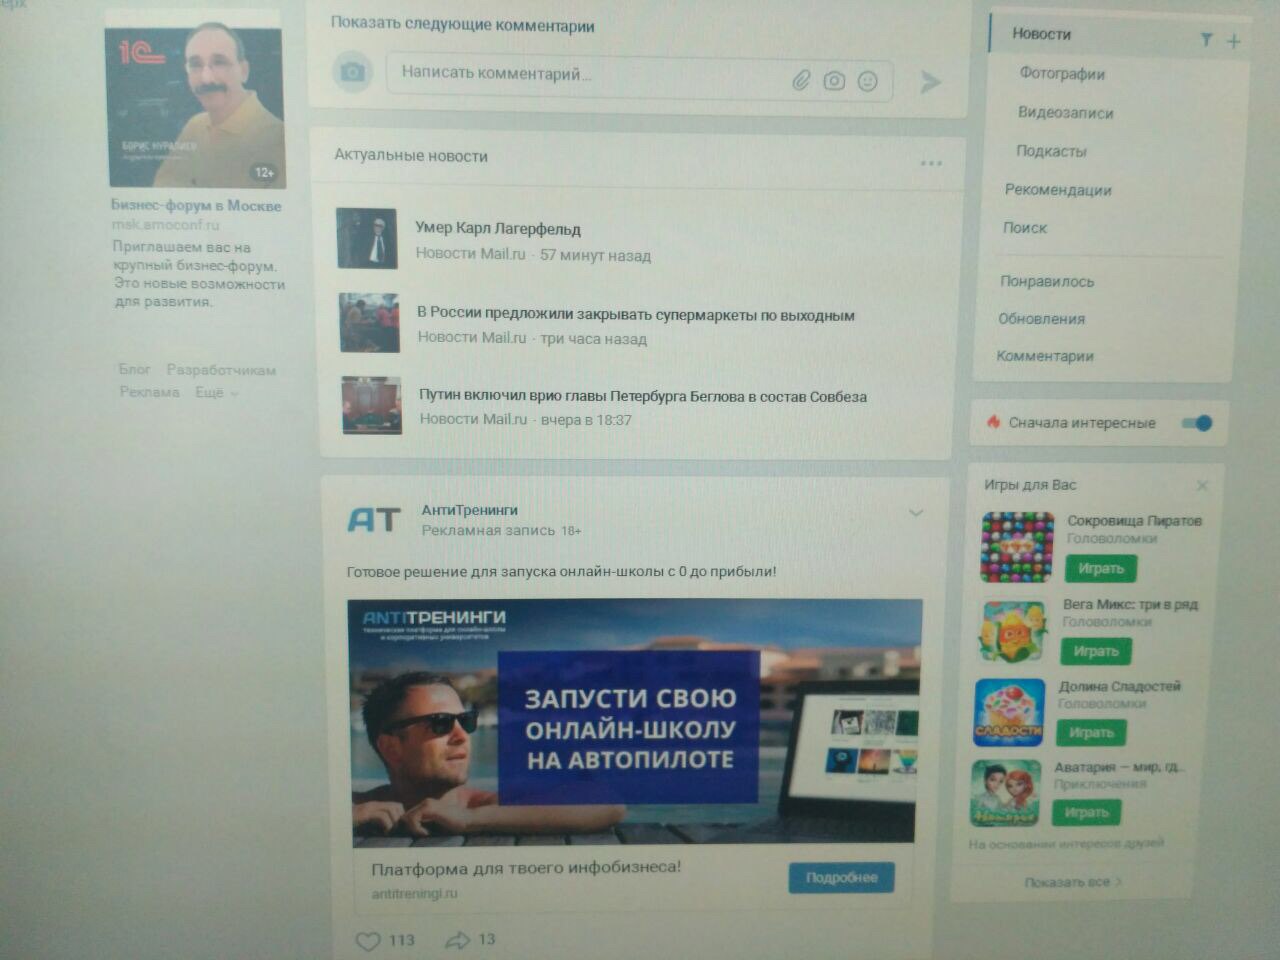Screen dimensions: 1280x960
Task: Open Карл Лагерфельд news thumbnail
Action: point(367,238)
